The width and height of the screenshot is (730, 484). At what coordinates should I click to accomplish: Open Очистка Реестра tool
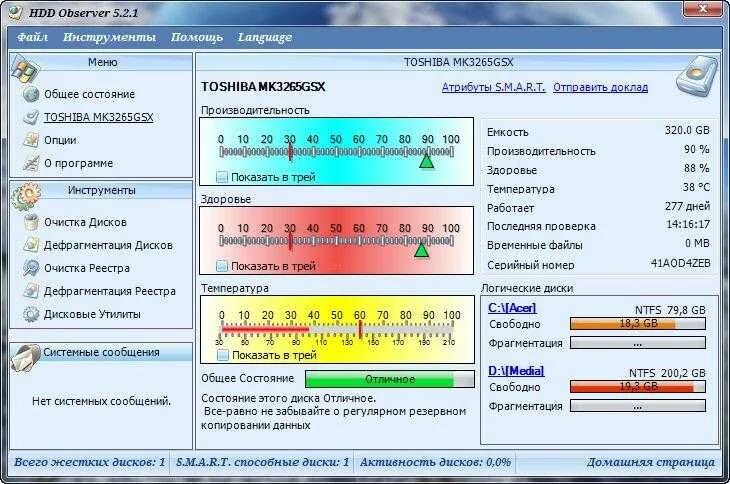point(87,268)
